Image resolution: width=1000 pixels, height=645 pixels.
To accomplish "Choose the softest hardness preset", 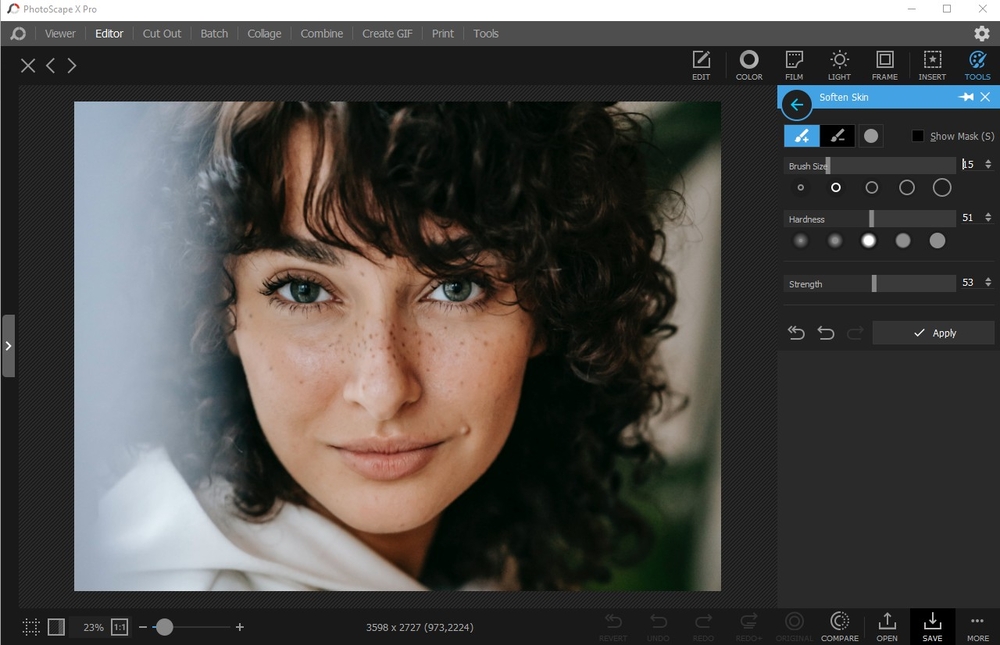I will click(800, 240).
